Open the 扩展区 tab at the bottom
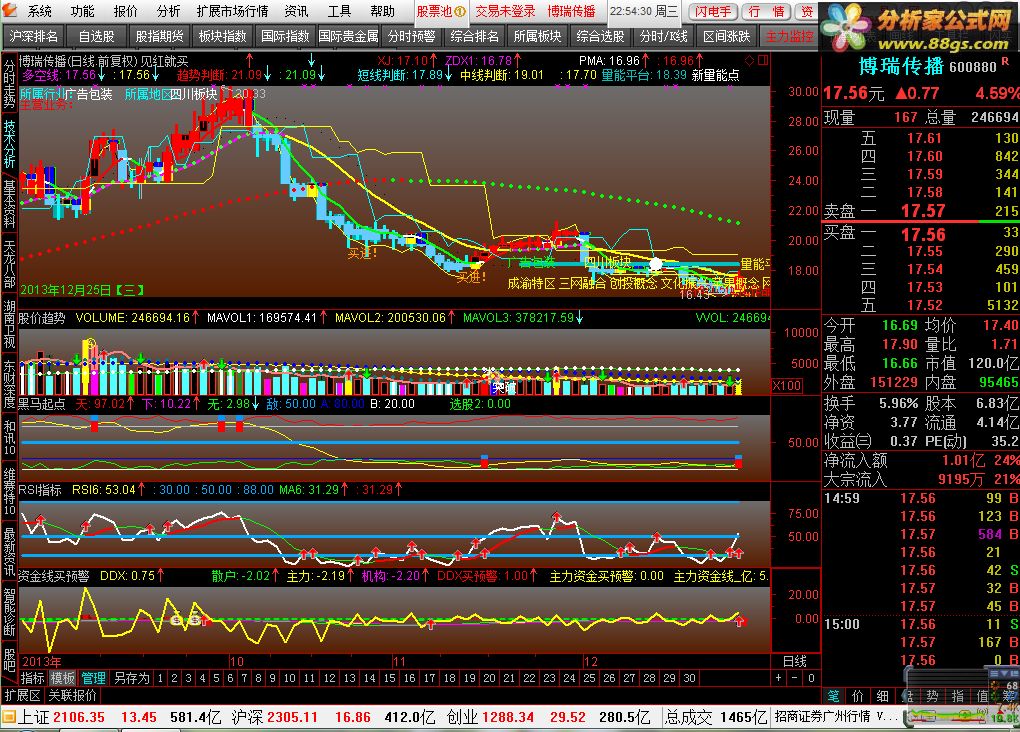 [x=23, y=696]
